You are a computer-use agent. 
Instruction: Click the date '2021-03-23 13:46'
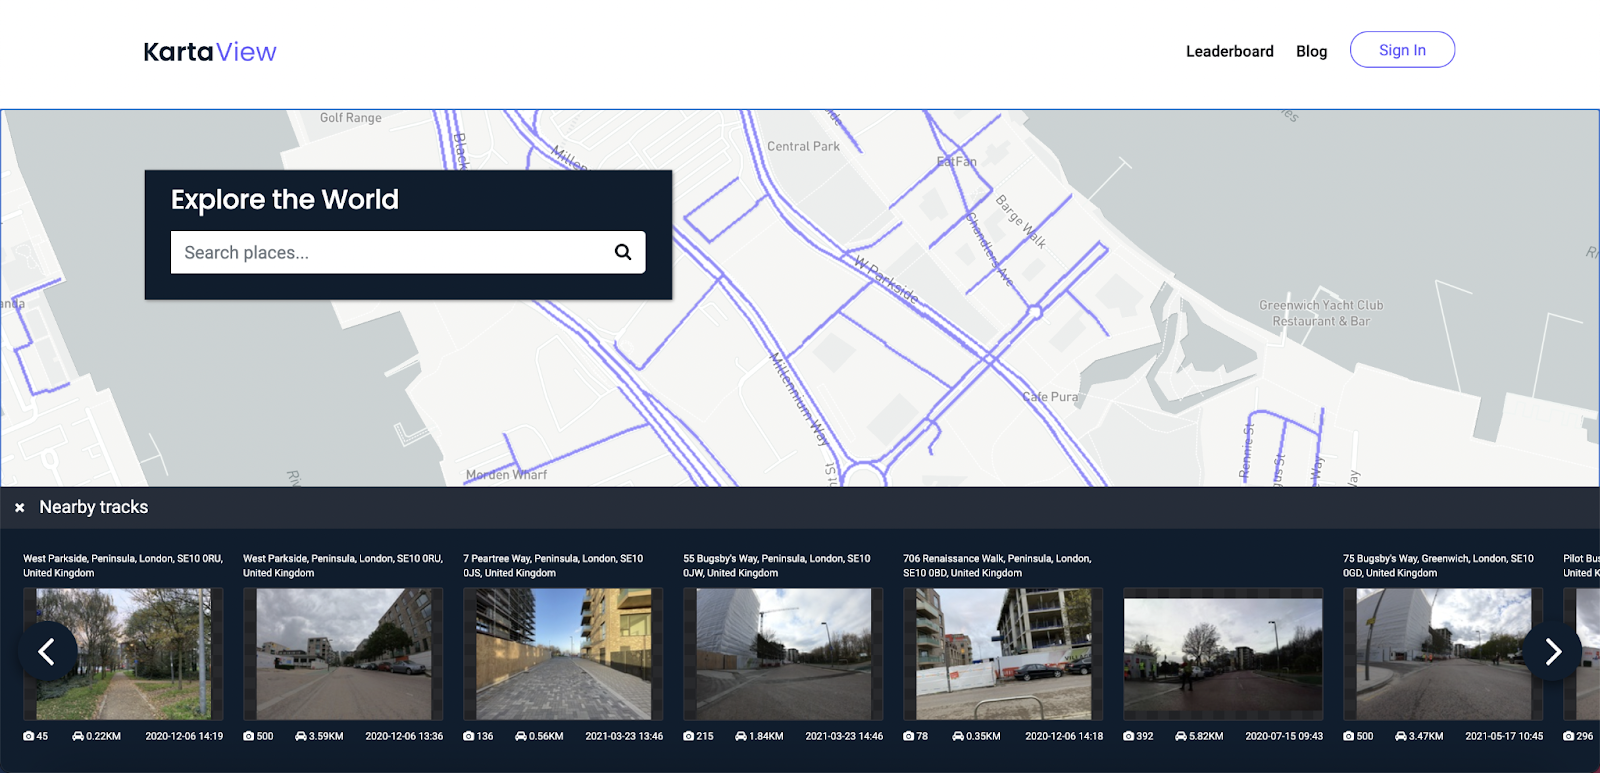point(624,736)
